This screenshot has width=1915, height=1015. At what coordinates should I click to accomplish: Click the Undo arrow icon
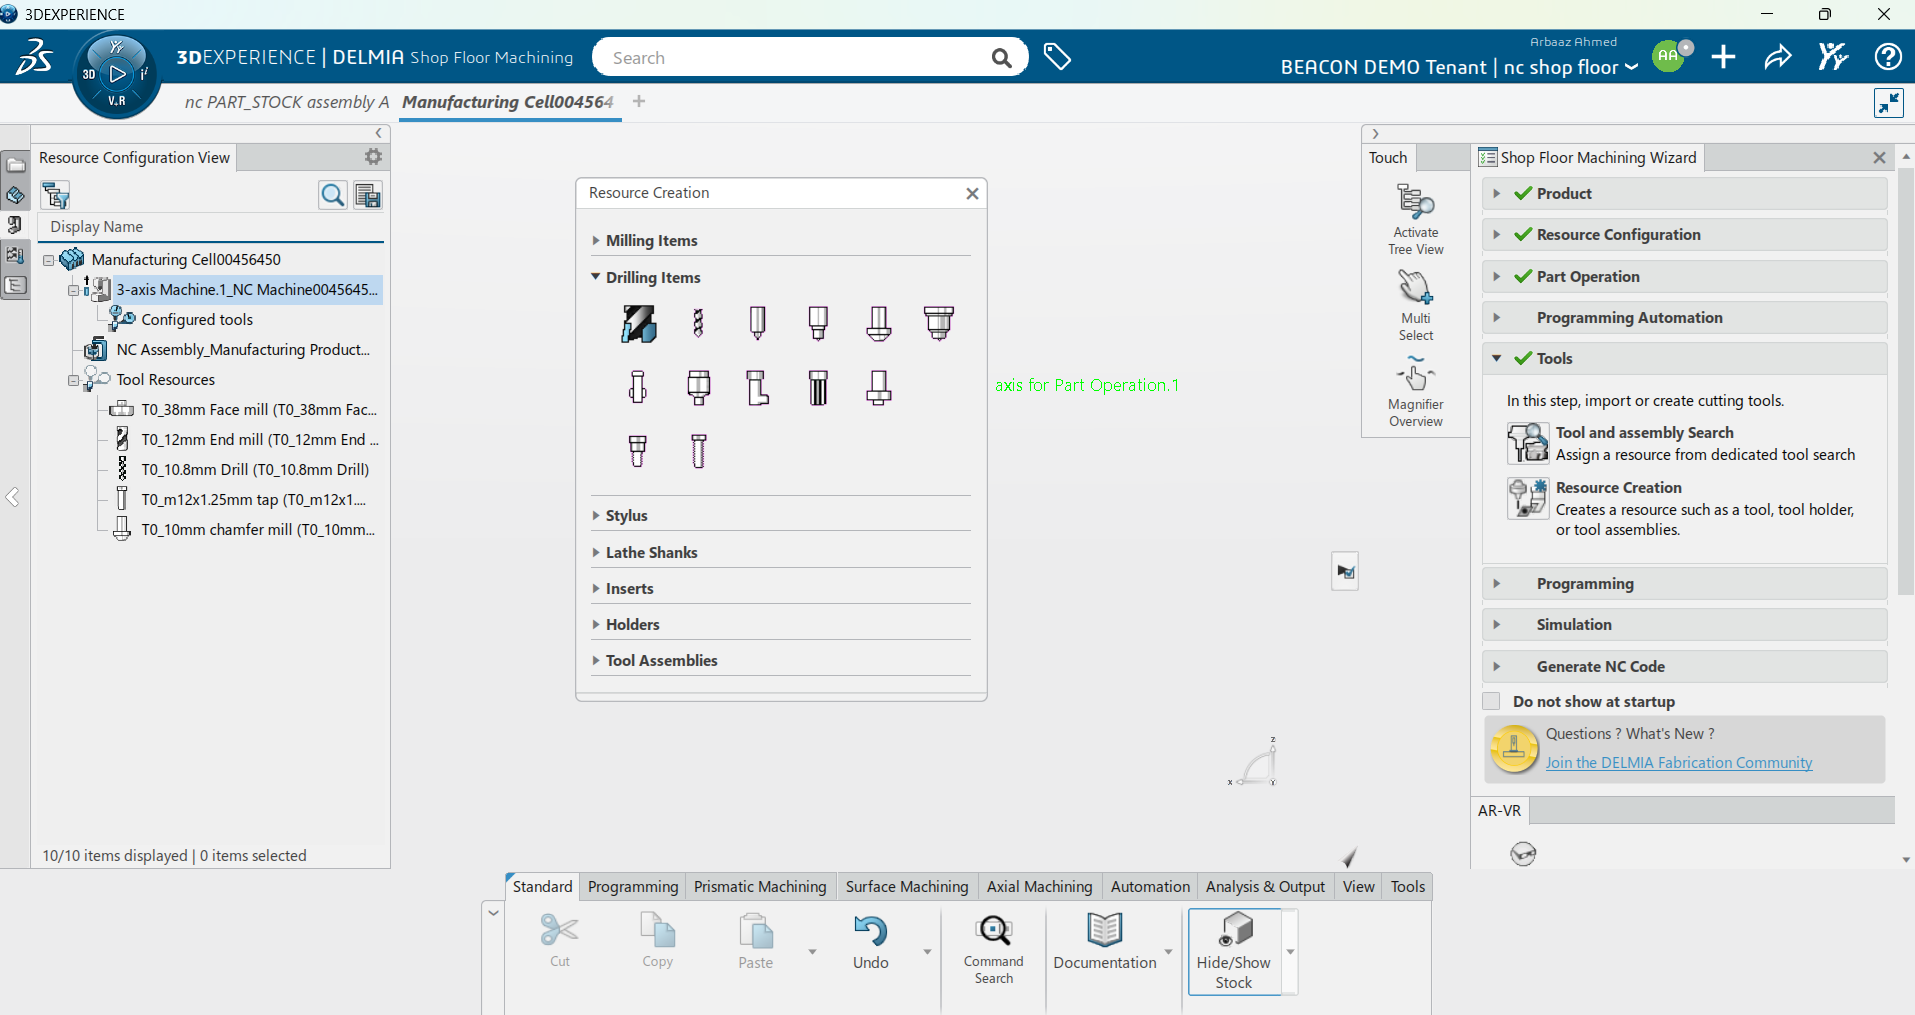(870, 930)
